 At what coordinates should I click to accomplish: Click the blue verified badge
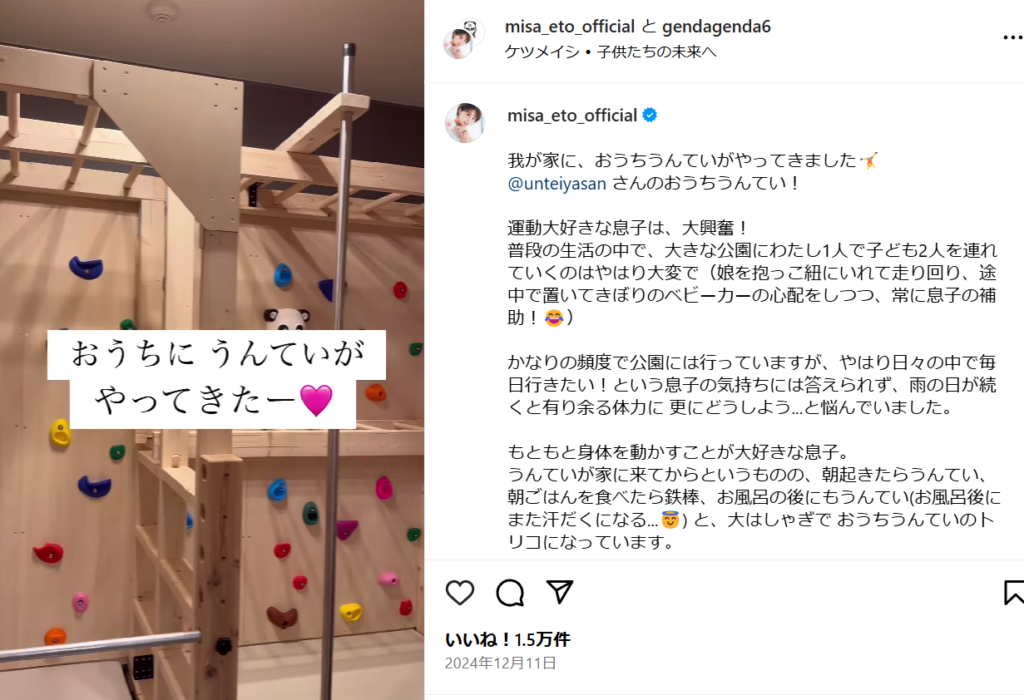[650, 116]
